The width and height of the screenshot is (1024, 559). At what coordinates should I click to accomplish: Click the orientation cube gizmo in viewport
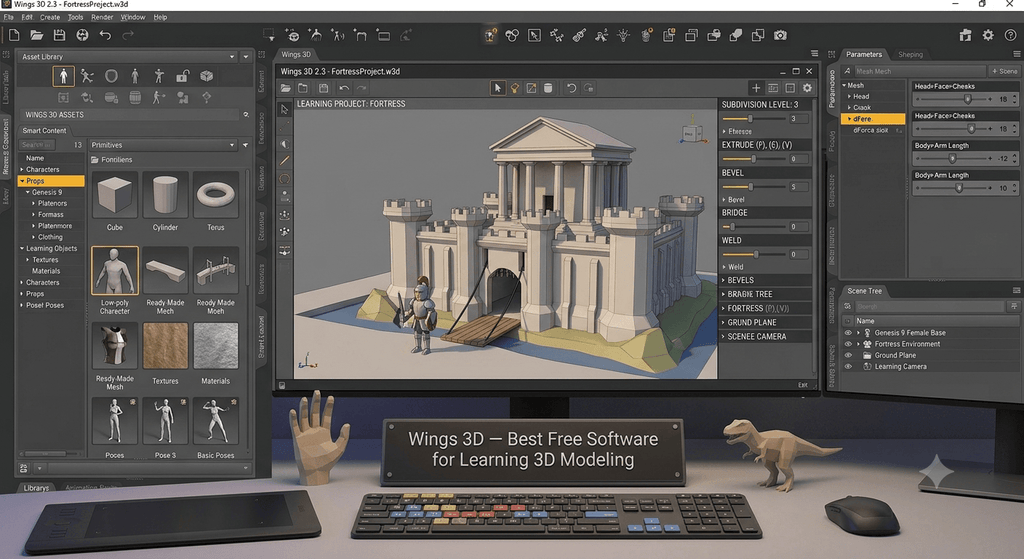coord(692,133)
